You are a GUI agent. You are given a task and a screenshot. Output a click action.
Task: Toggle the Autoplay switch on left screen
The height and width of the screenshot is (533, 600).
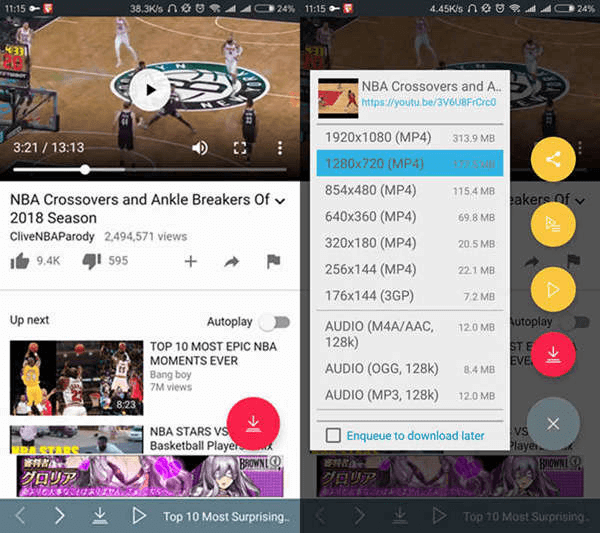275,322
